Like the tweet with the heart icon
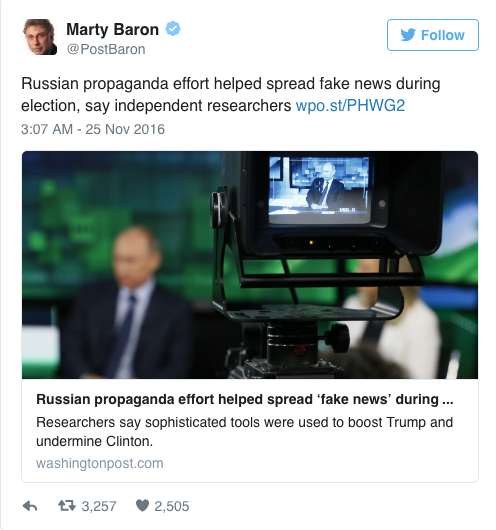 pyautogui.click(x=142, y=506)
